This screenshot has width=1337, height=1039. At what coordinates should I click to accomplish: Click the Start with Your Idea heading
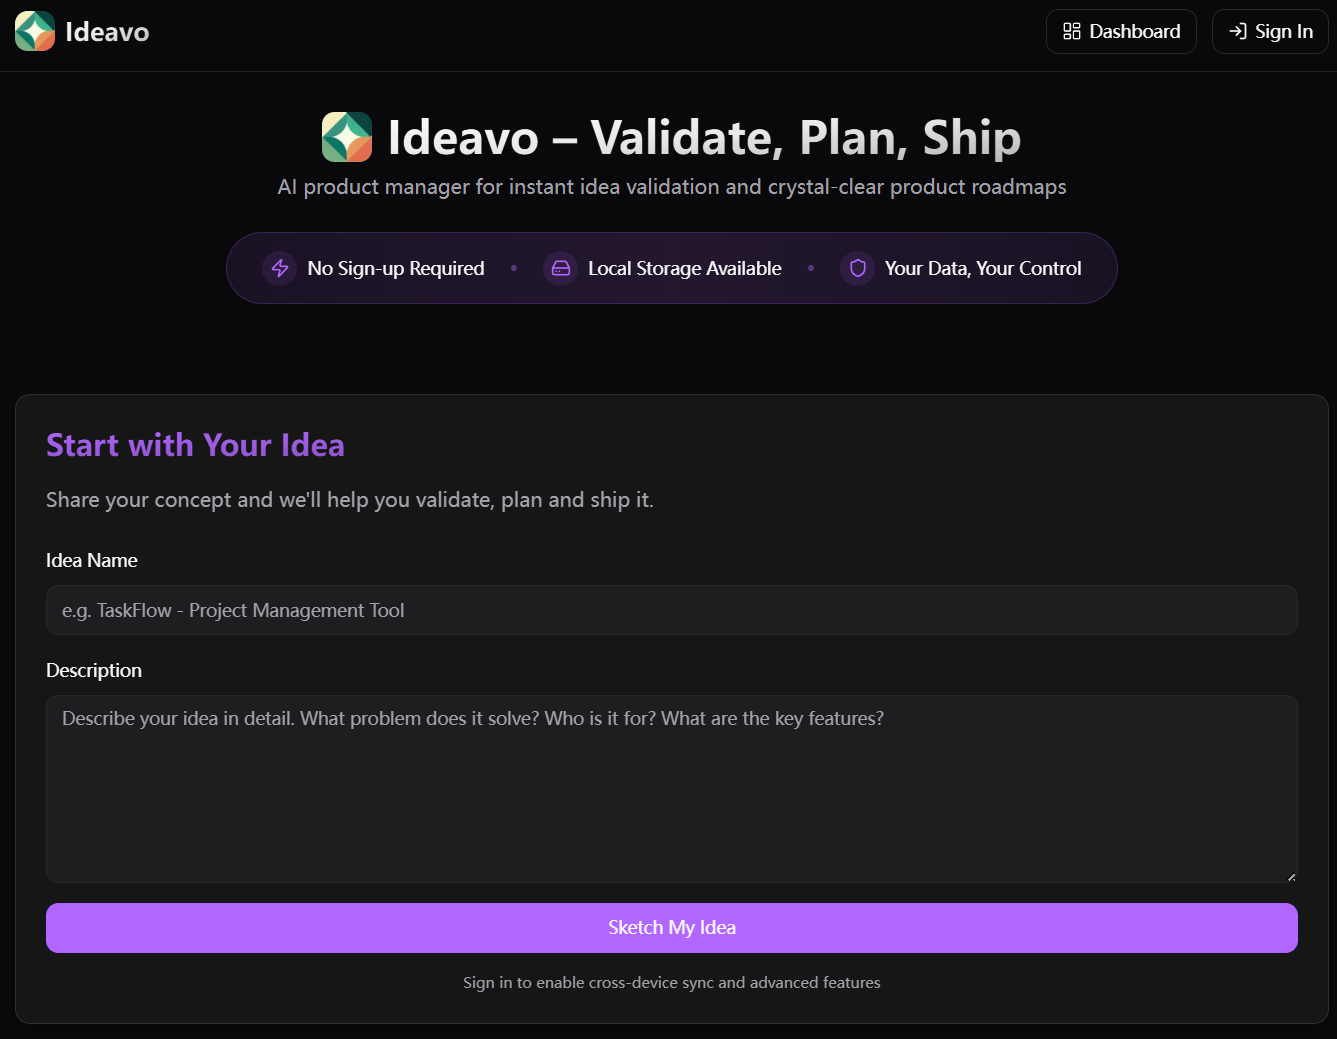pos(195,445)
